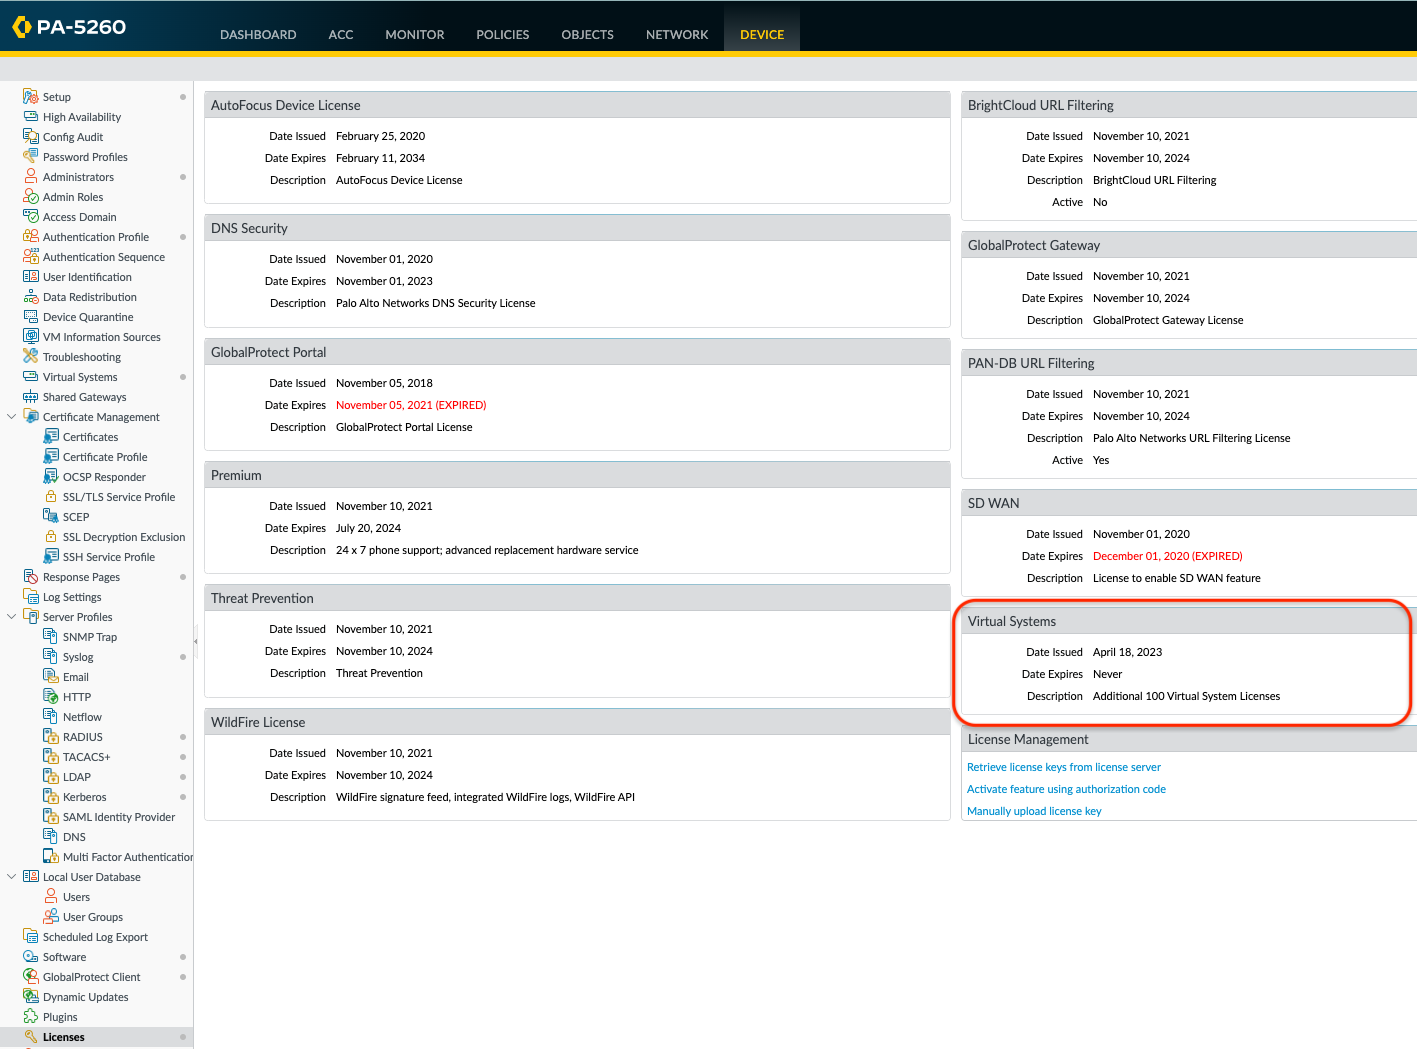Open the LDAP server profile
This screenshot has width=1417, height=1049.
tap(77, 777)
